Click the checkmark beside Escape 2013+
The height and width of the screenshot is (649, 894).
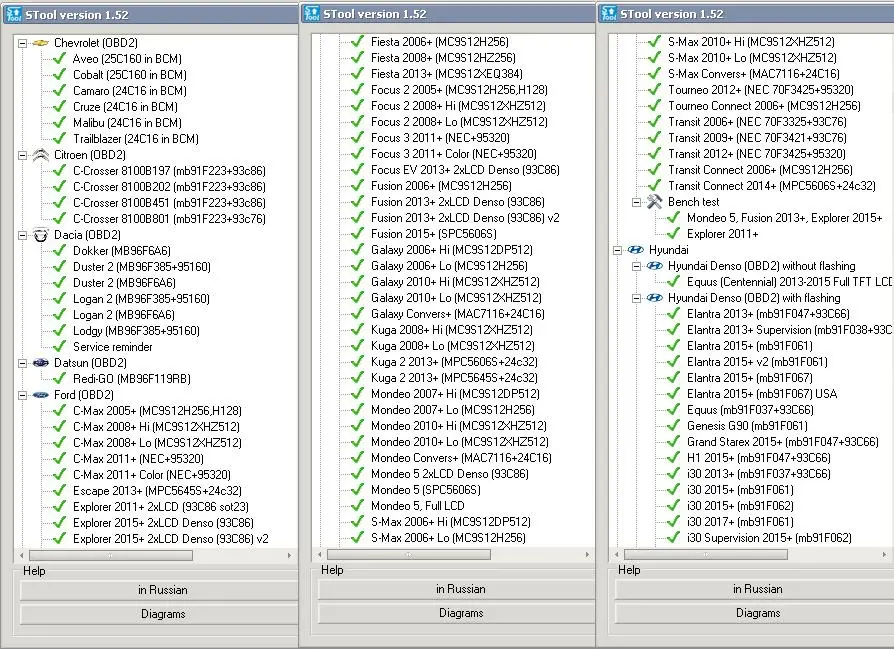(x=59, y=490)
